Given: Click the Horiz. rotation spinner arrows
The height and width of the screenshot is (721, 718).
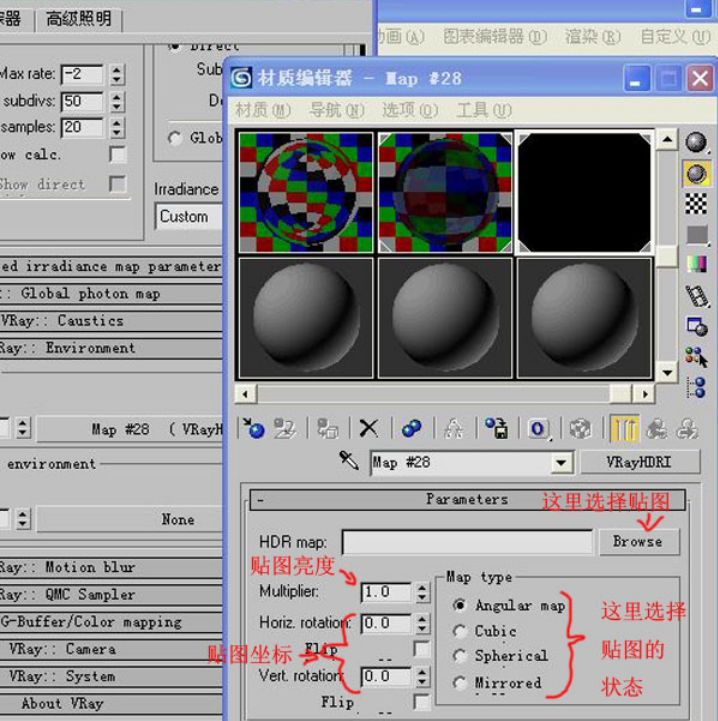Looking at the screenshot, I should 422,624.
